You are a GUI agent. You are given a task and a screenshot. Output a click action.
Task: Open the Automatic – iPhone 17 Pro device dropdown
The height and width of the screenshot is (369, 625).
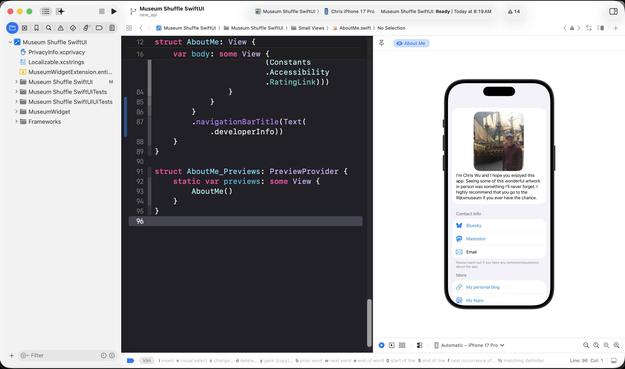[469, 345]
